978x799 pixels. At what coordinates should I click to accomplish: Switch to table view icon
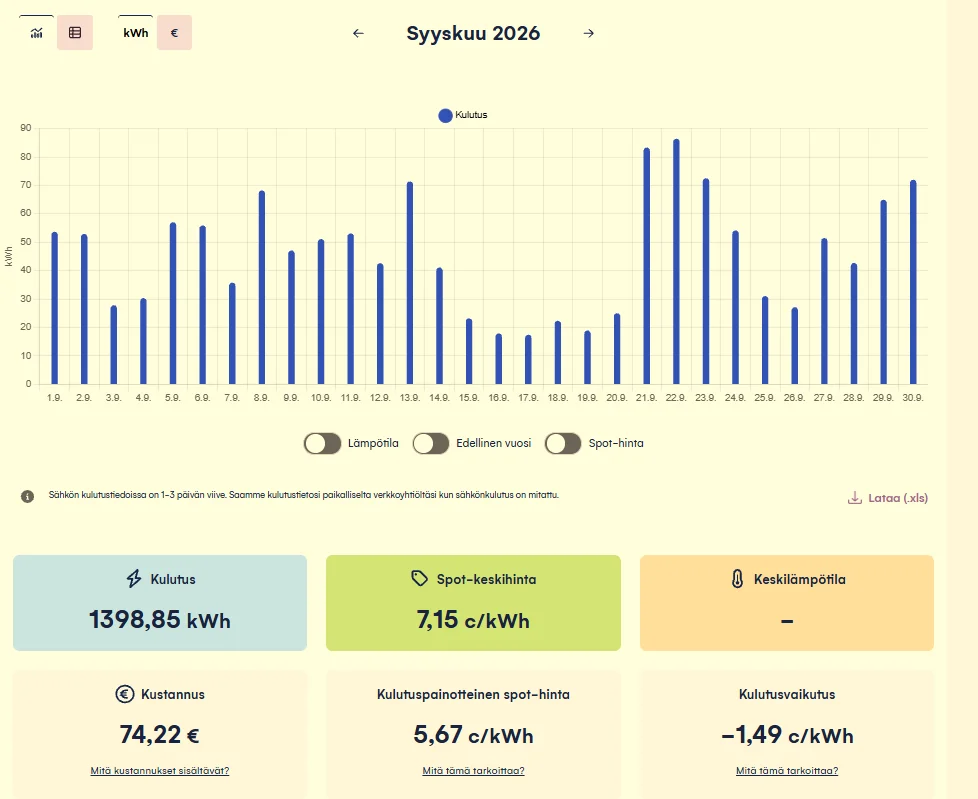[75, 33]
